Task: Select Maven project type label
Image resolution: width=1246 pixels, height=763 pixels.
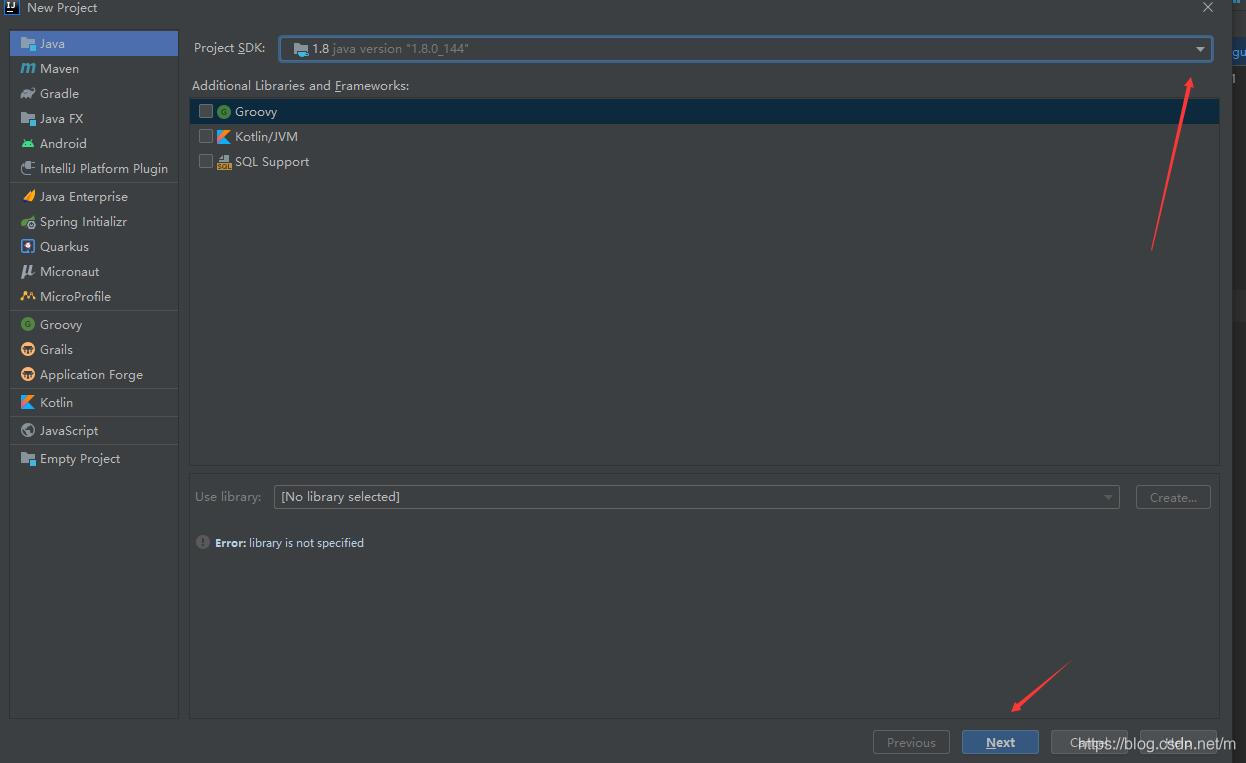Action: coord(59,69)
